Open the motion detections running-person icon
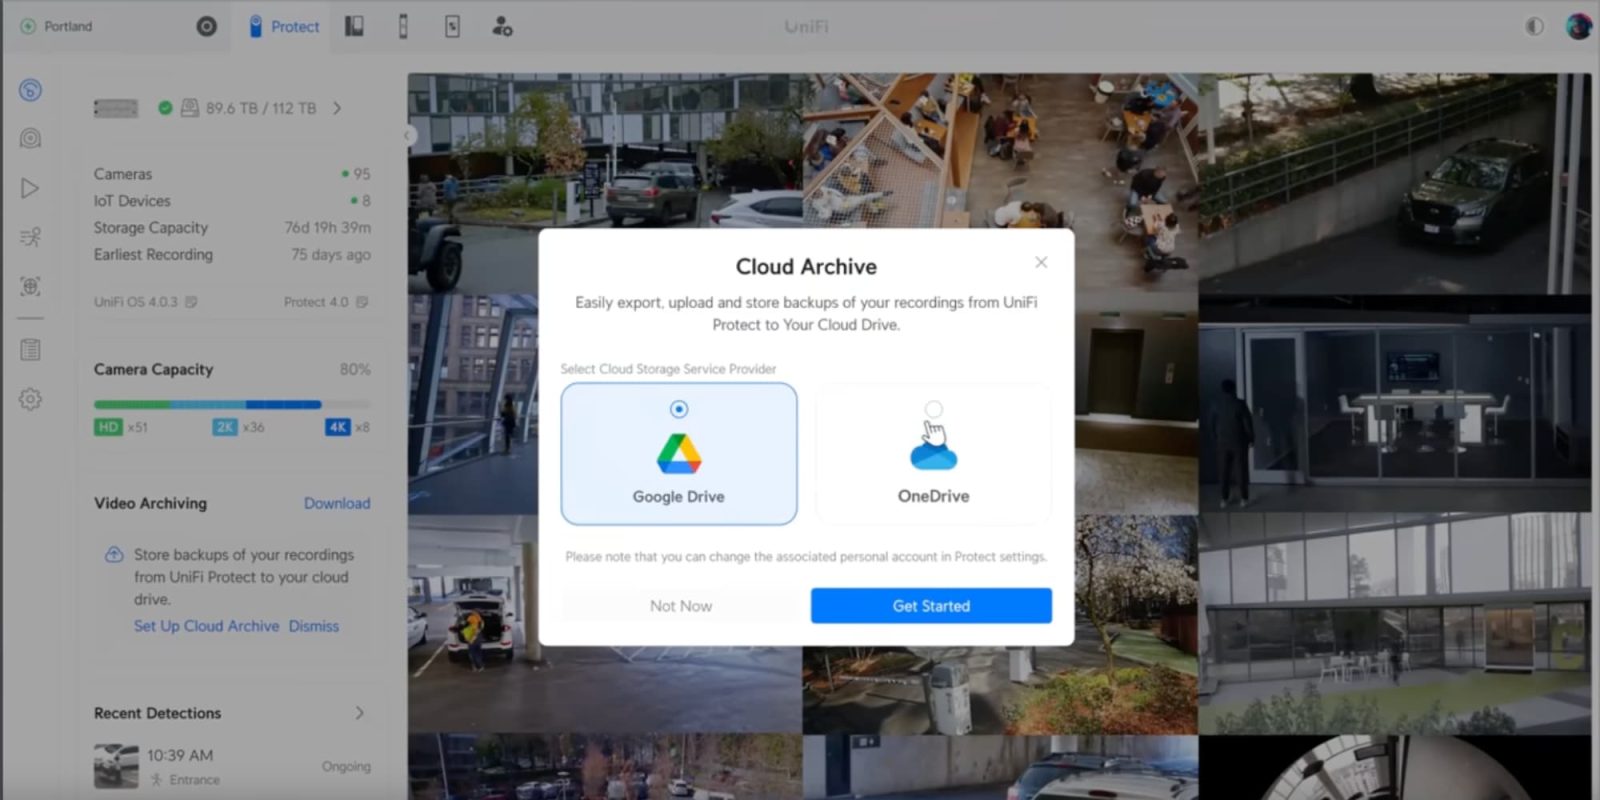This screenshot has width=1600, height=800. click(x=30, y=237)
